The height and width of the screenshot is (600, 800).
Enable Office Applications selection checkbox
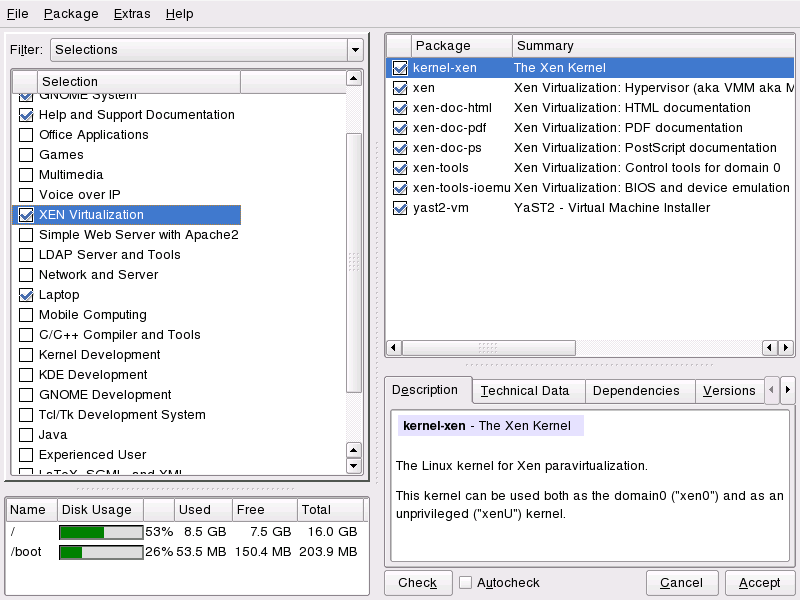coord(26,135)
